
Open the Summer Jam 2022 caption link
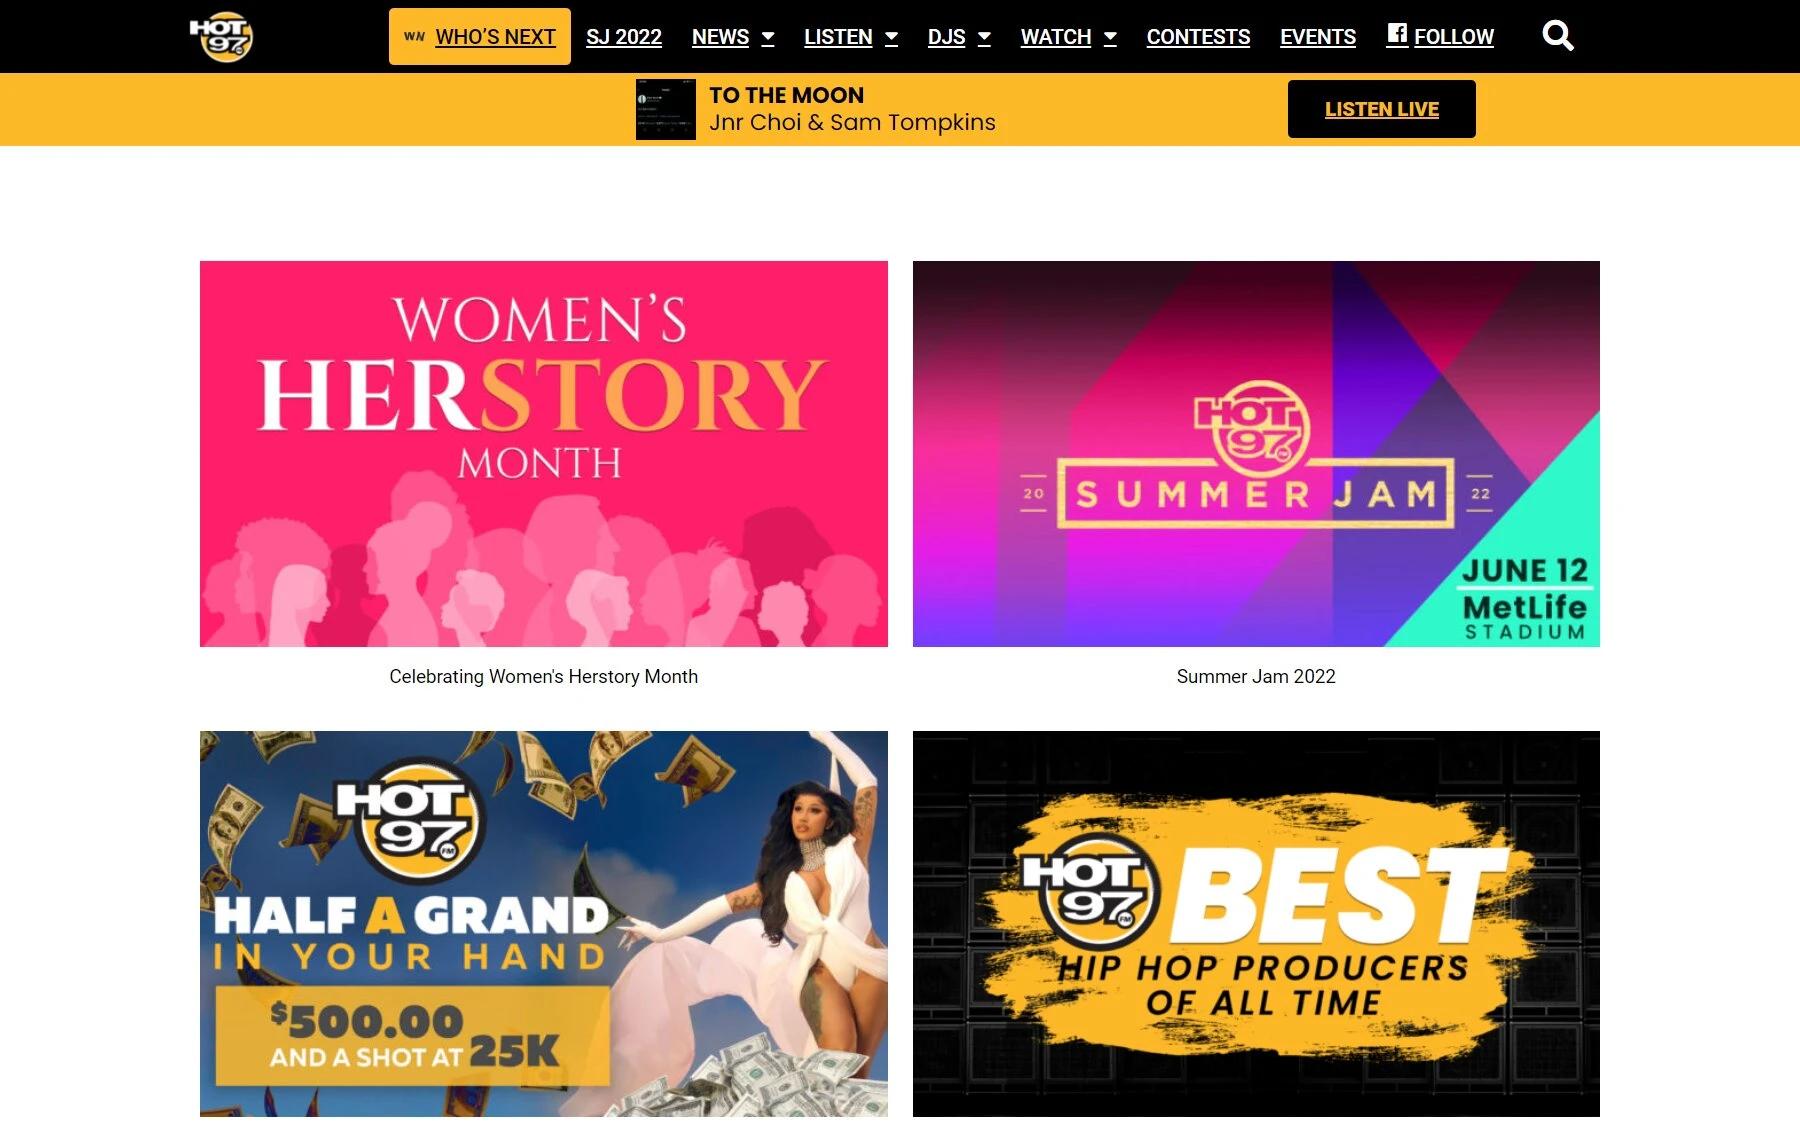click(x=1256, y=676)
